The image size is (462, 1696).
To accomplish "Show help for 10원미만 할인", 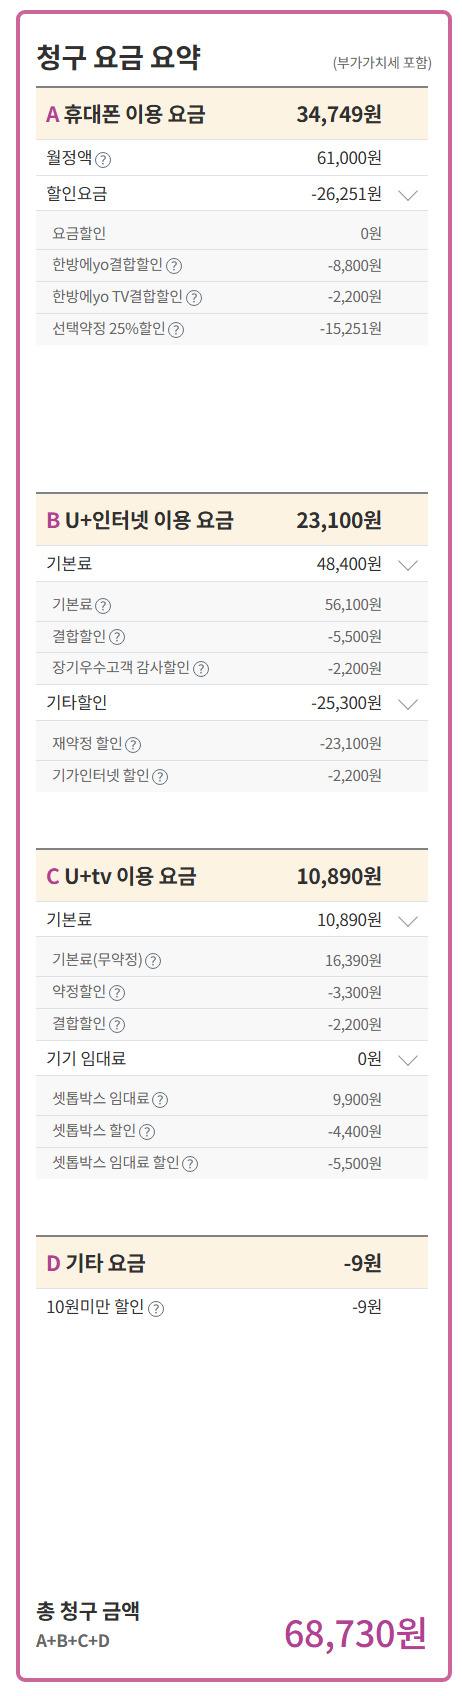I will 156,1308.
